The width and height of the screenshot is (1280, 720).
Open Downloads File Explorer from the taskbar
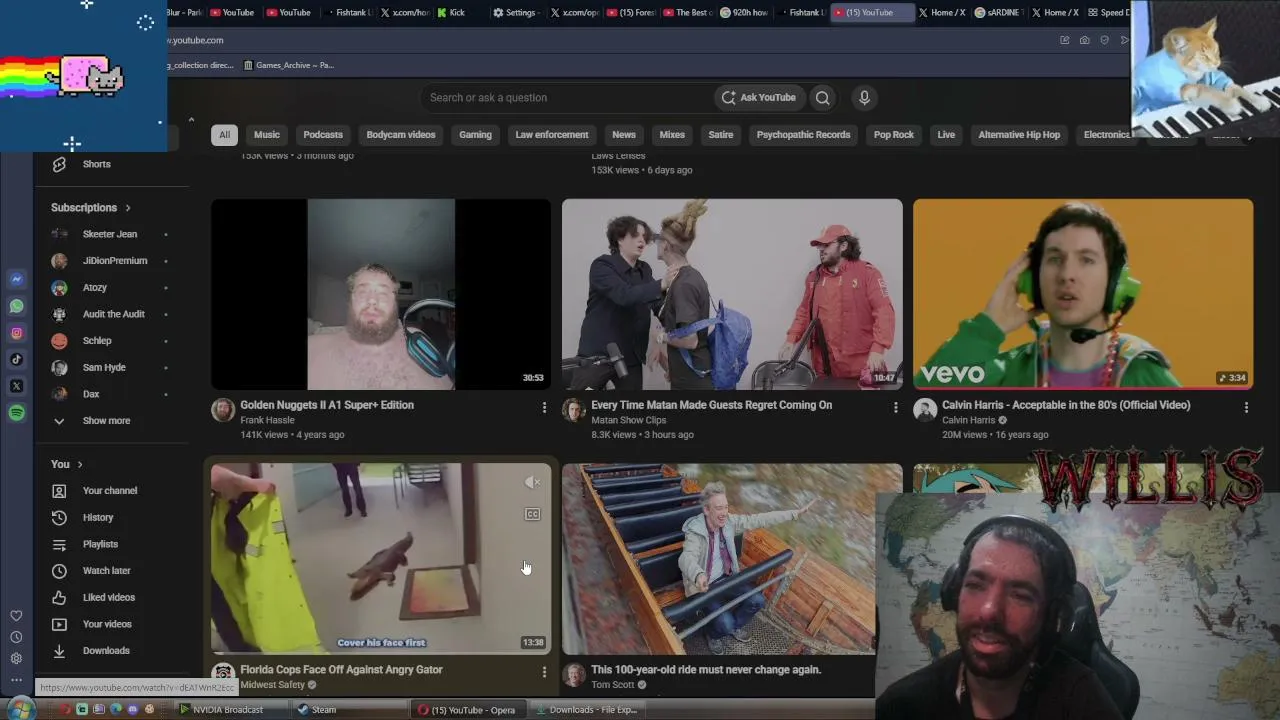click(586, 710)
